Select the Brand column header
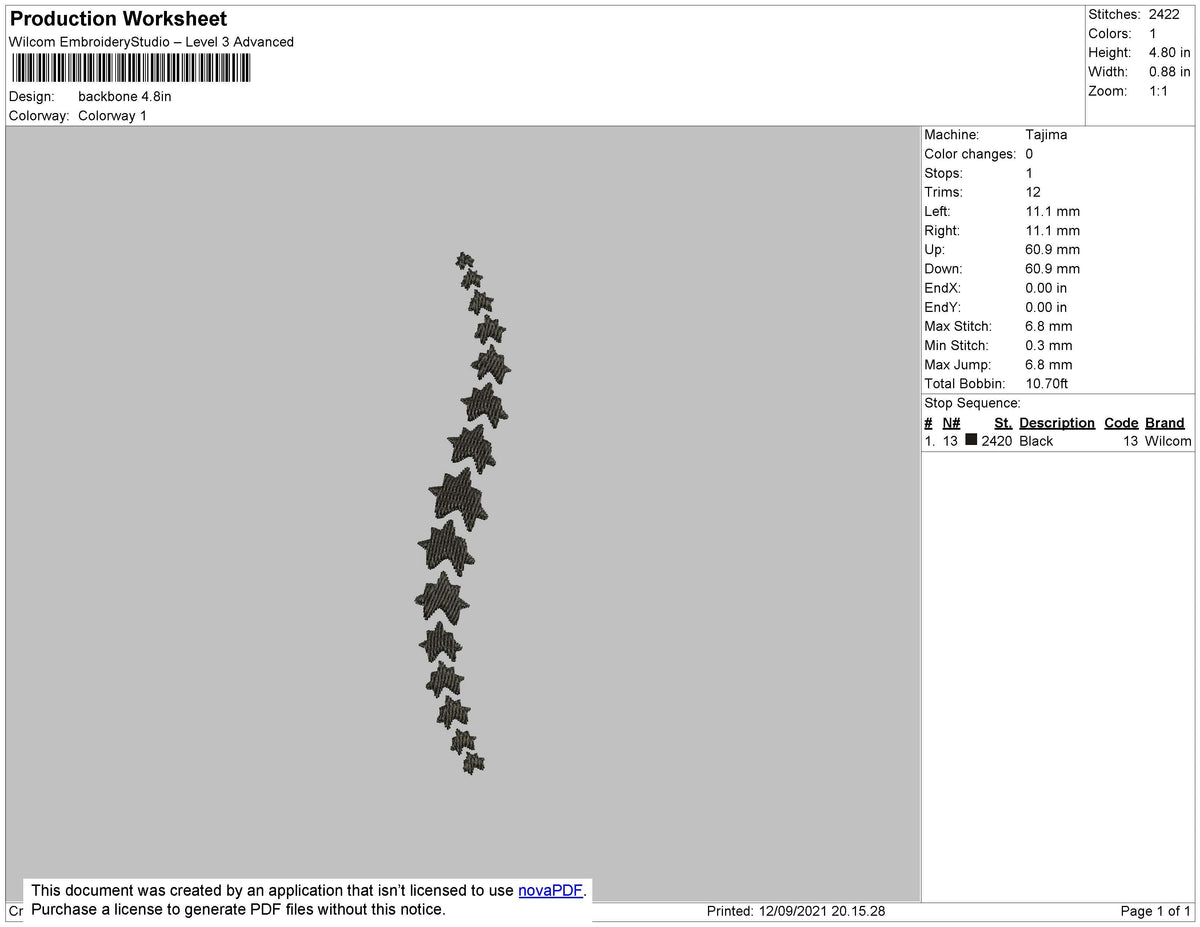 tap(1164, 422)
